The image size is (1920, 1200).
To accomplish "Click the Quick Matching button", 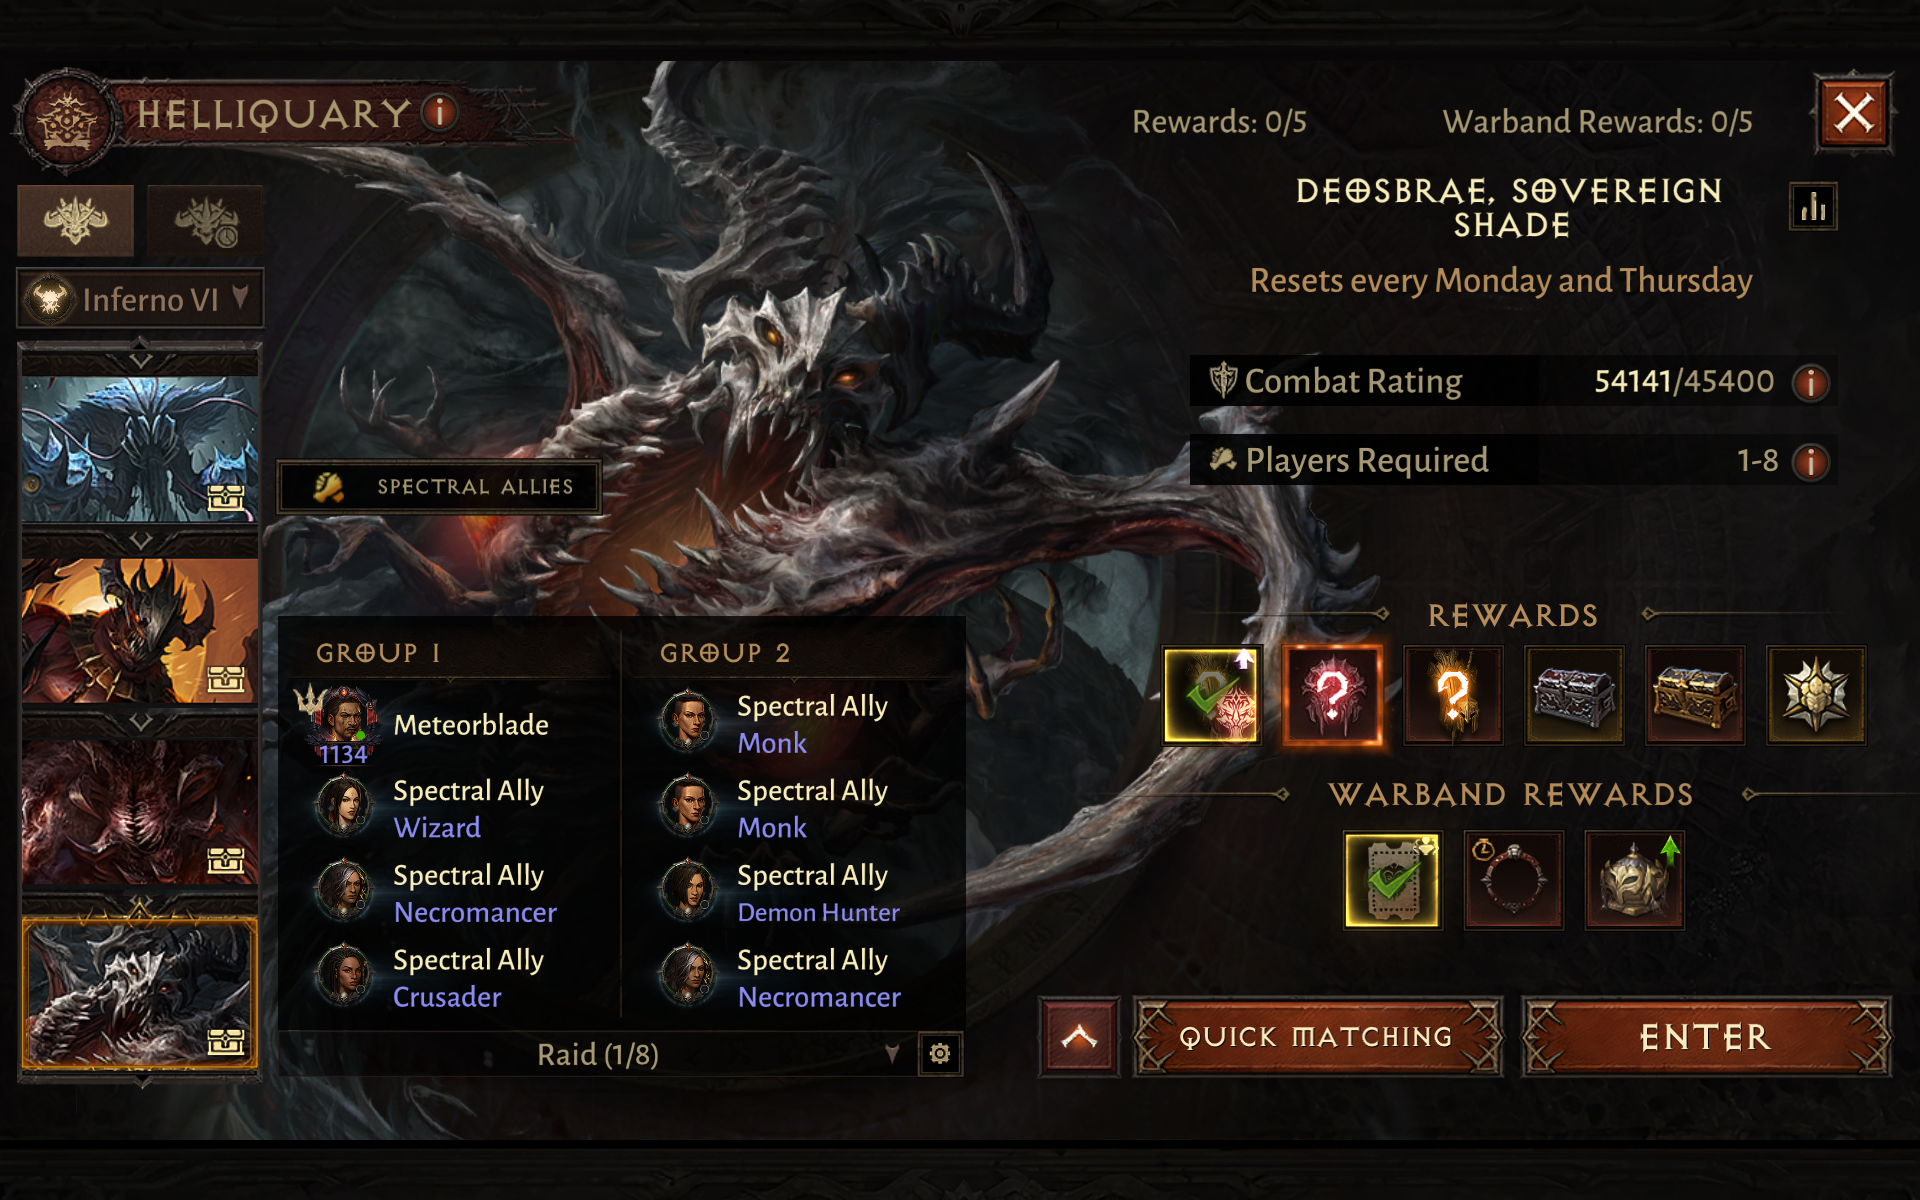I will click(1317, 1037).
